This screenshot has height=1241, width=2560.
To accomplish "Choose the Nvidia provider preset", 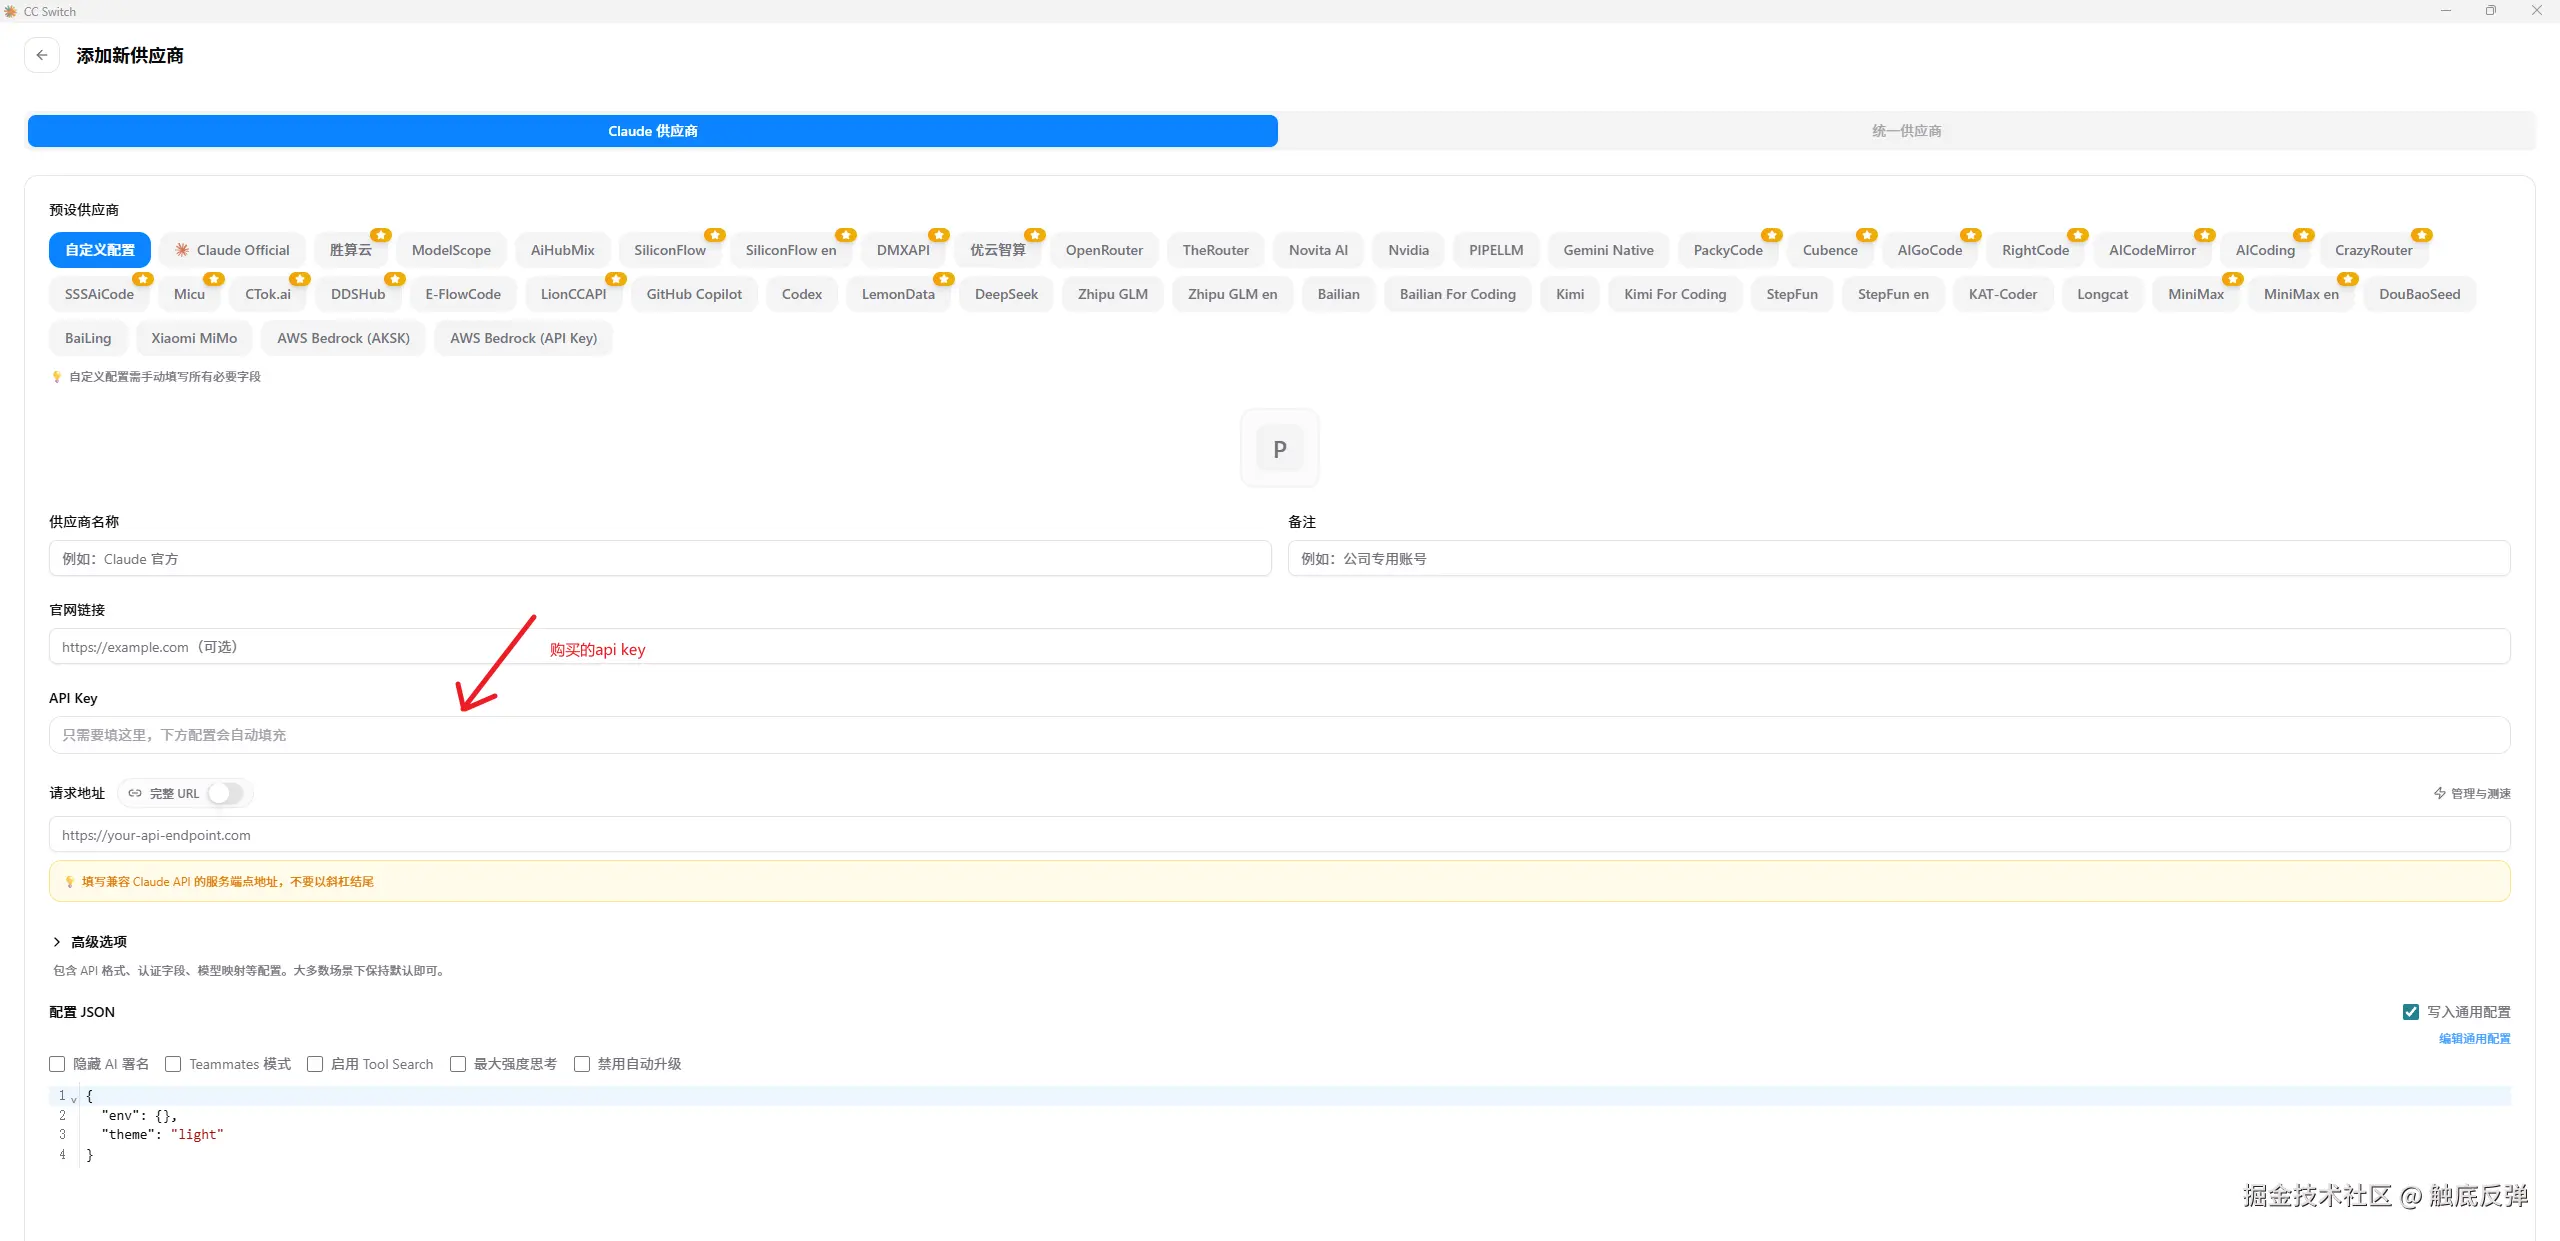I will [1408, 250].
